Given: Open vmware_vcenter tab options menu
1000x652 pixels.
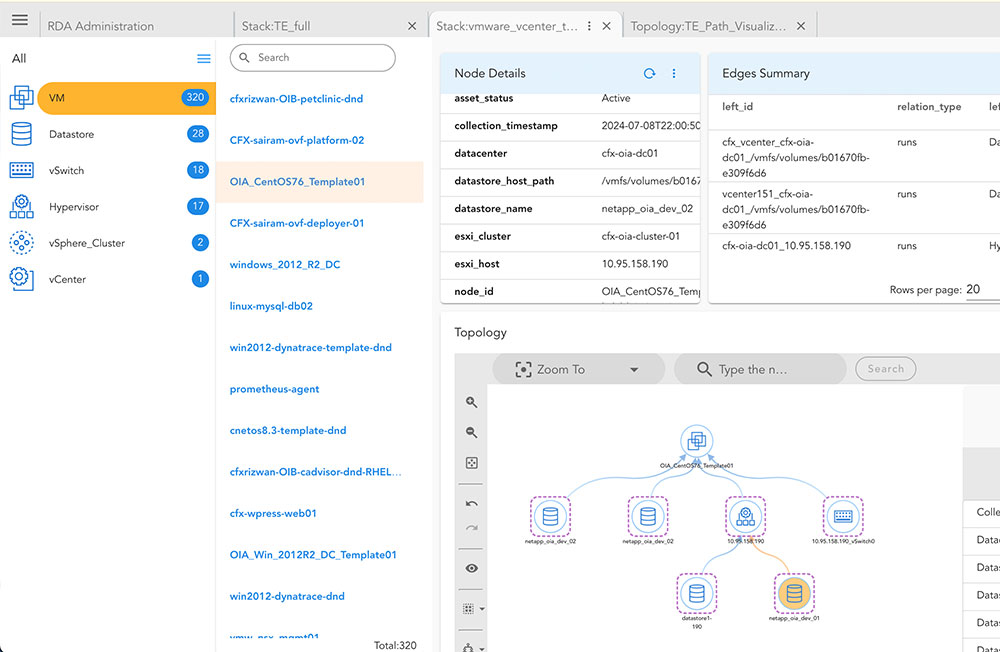Looking at the screenshot, I should pyautogui.click(x=589, y=26).
